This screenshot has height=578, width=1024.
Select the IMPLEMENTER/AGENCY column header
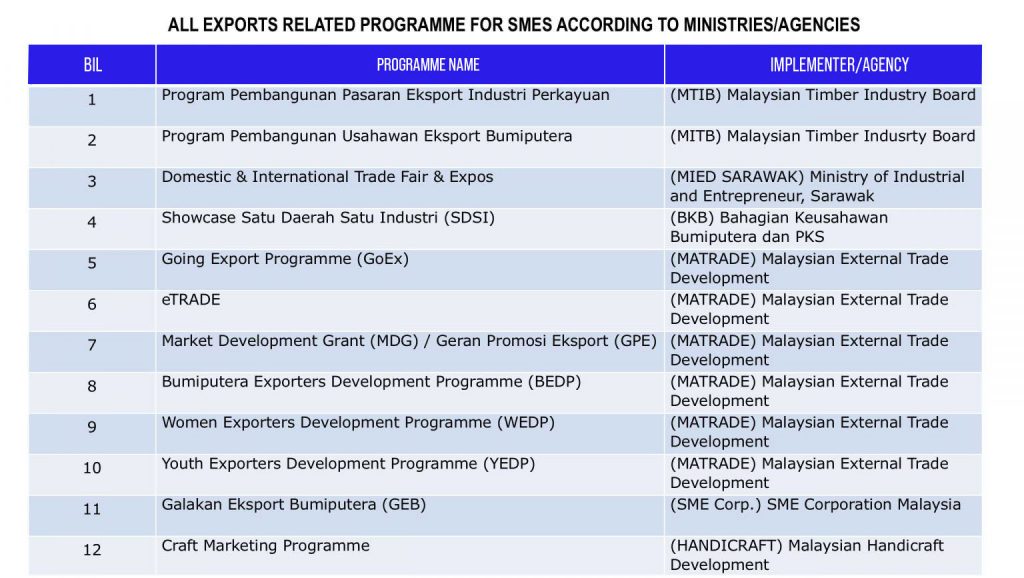click(824, 65)
